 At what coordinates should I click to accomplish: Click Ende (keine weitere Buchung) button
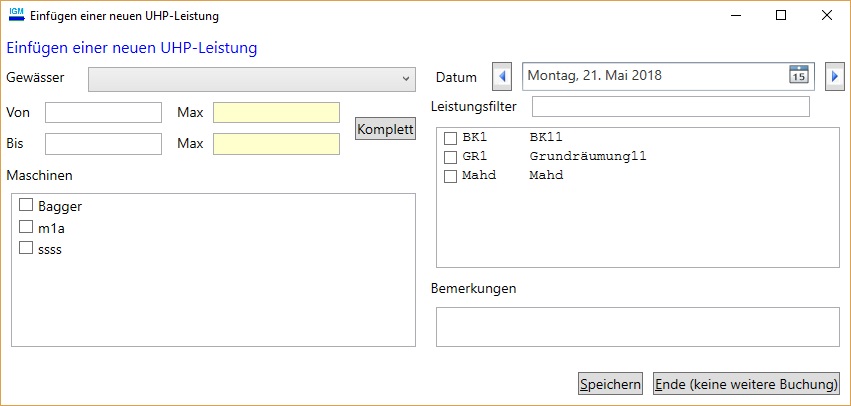click(x=746, y=384)
